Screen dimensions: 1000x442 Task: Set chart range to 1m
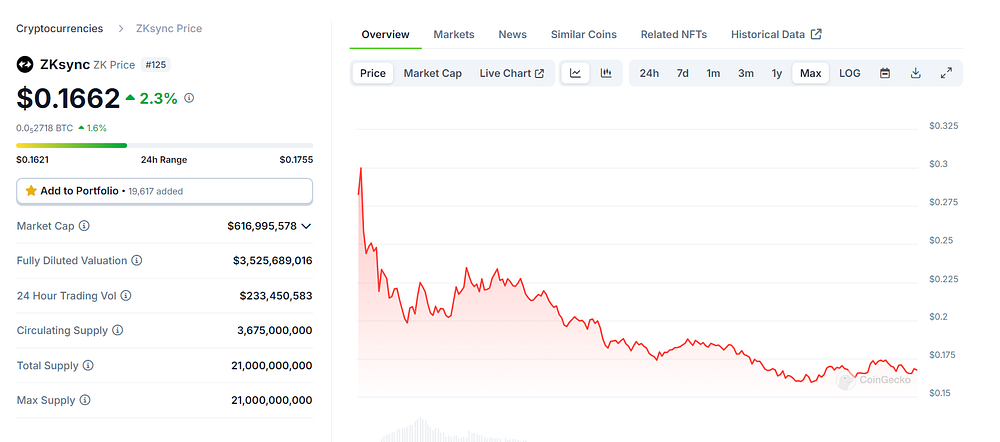click(x=713, y=73)
